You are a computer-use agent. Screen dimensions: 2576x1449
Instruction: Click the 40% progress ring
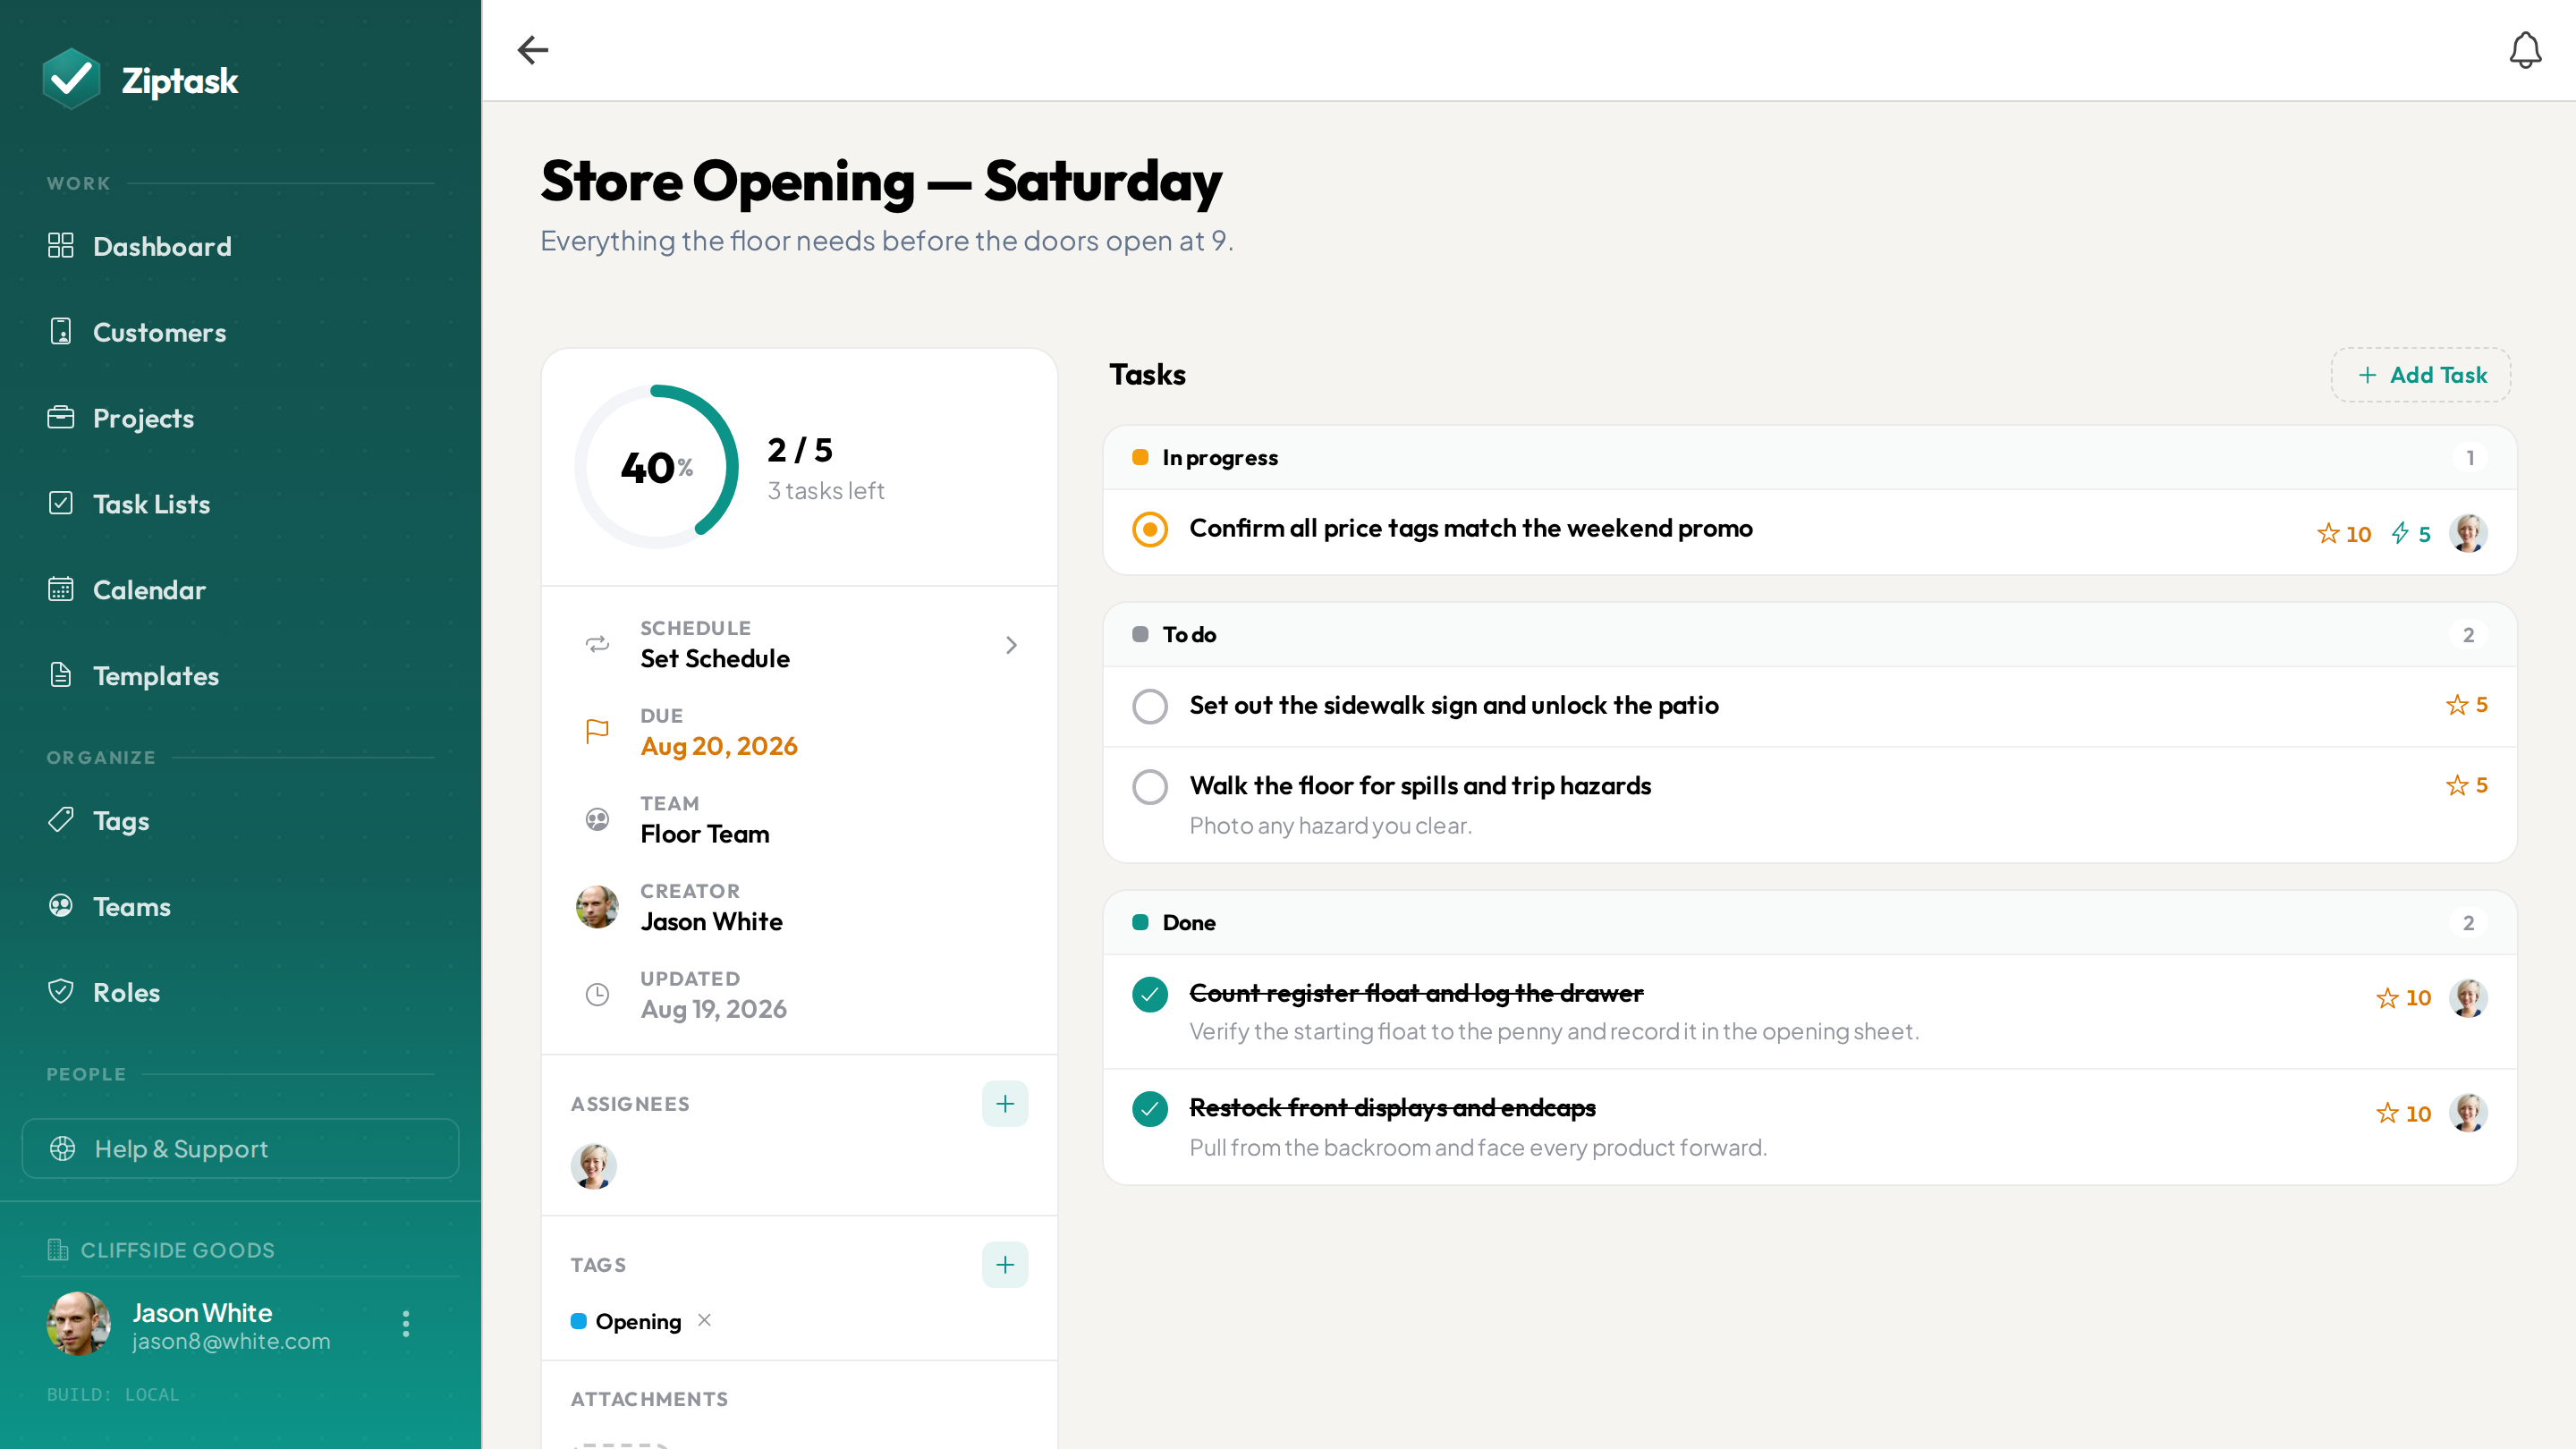656,467
